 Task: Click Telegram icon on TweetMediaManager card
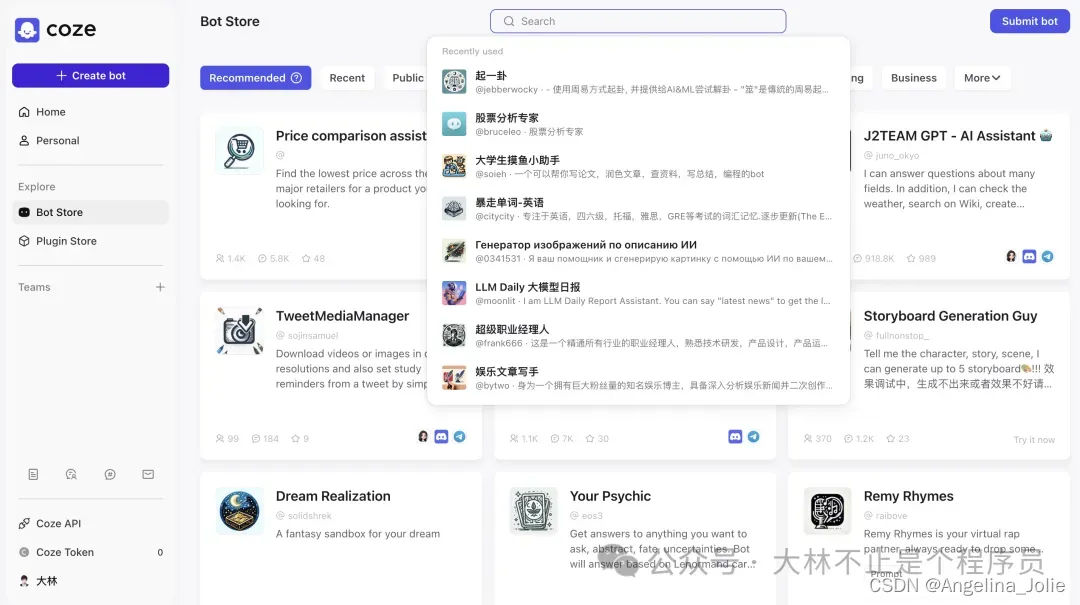click(x=459, y=437)
